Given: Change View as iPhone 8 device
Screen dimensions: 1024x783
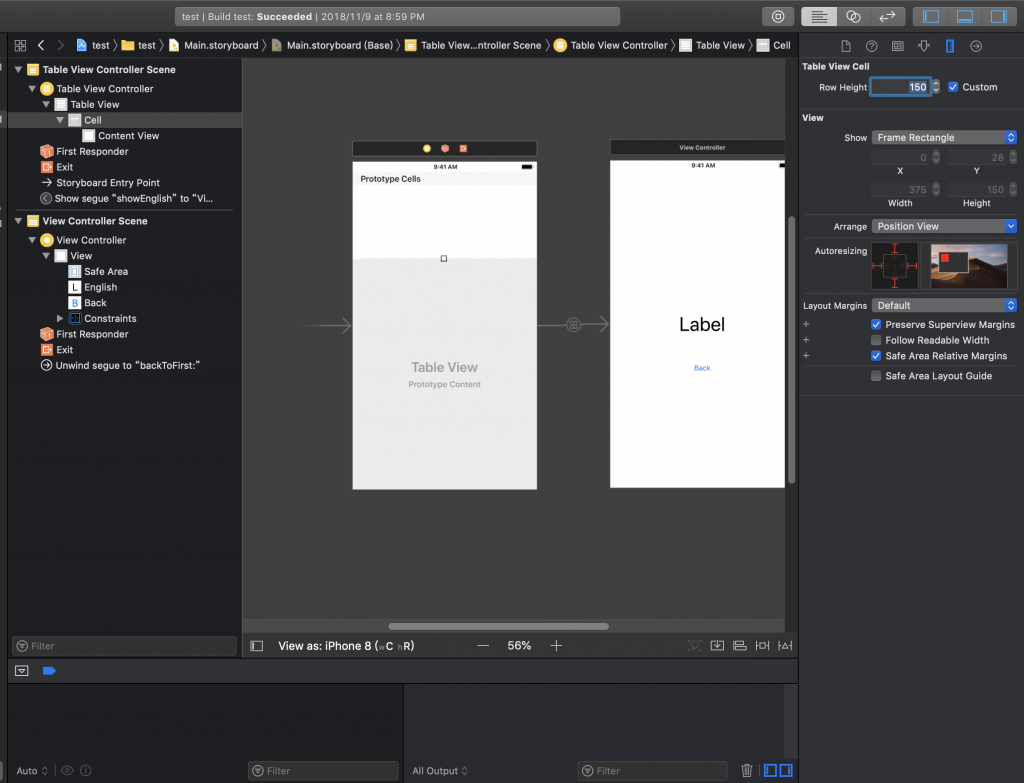Looking at the screenshot, I should point(346,646).
